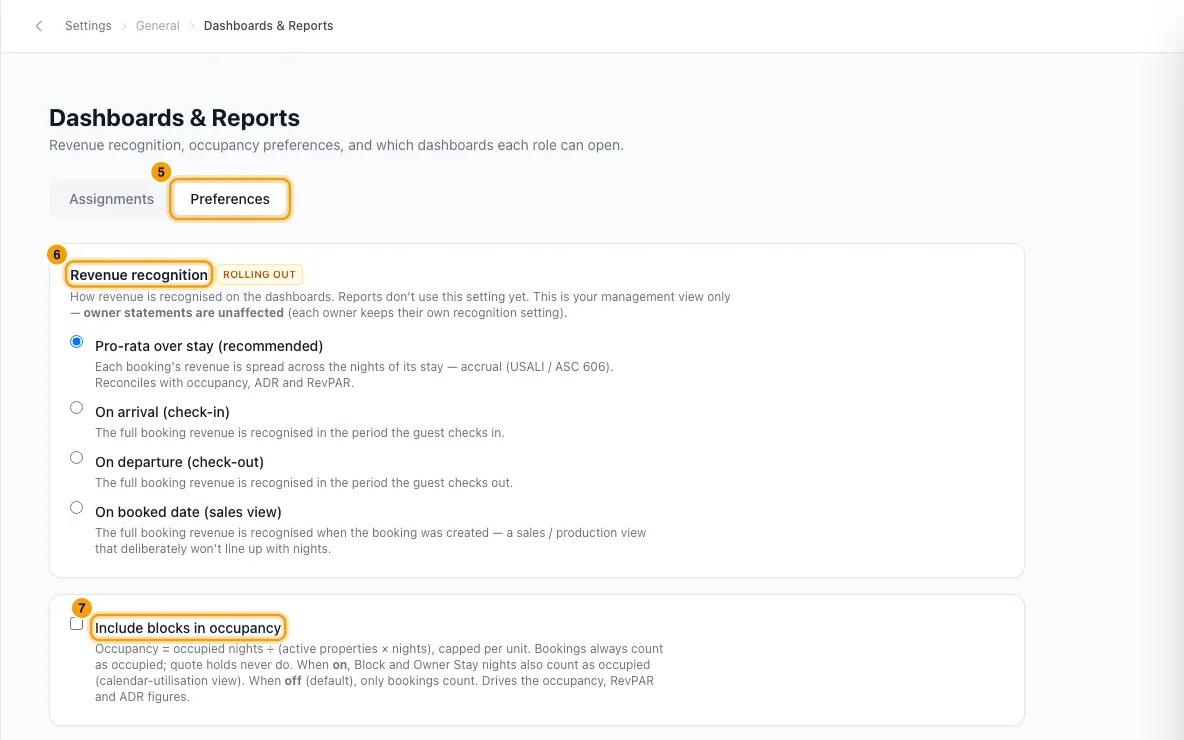Click the page subtitle about revenue recognition
The image size is (1184, 740).
coord(336,145)
